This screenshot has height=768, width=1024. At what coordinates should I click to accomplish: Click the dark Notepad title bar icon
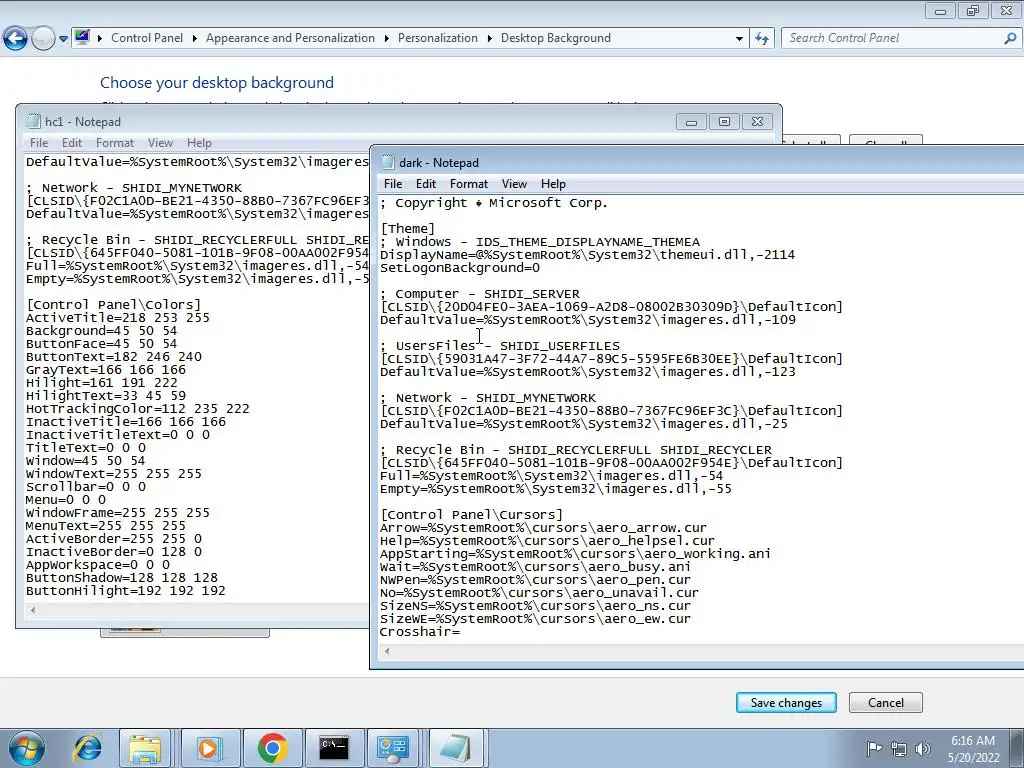pos(388,163)
